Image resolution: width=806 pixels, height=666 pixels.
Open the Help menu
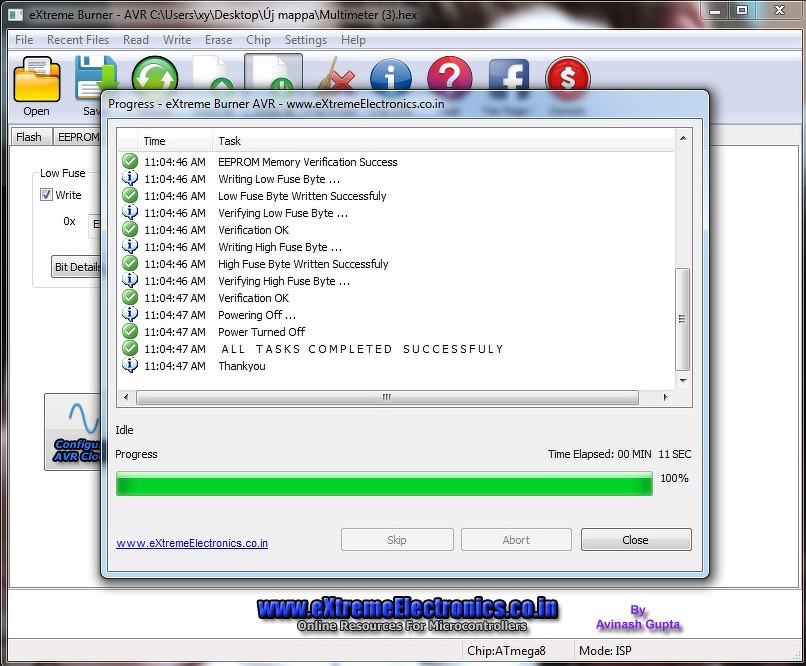click(x=353, y=40)
